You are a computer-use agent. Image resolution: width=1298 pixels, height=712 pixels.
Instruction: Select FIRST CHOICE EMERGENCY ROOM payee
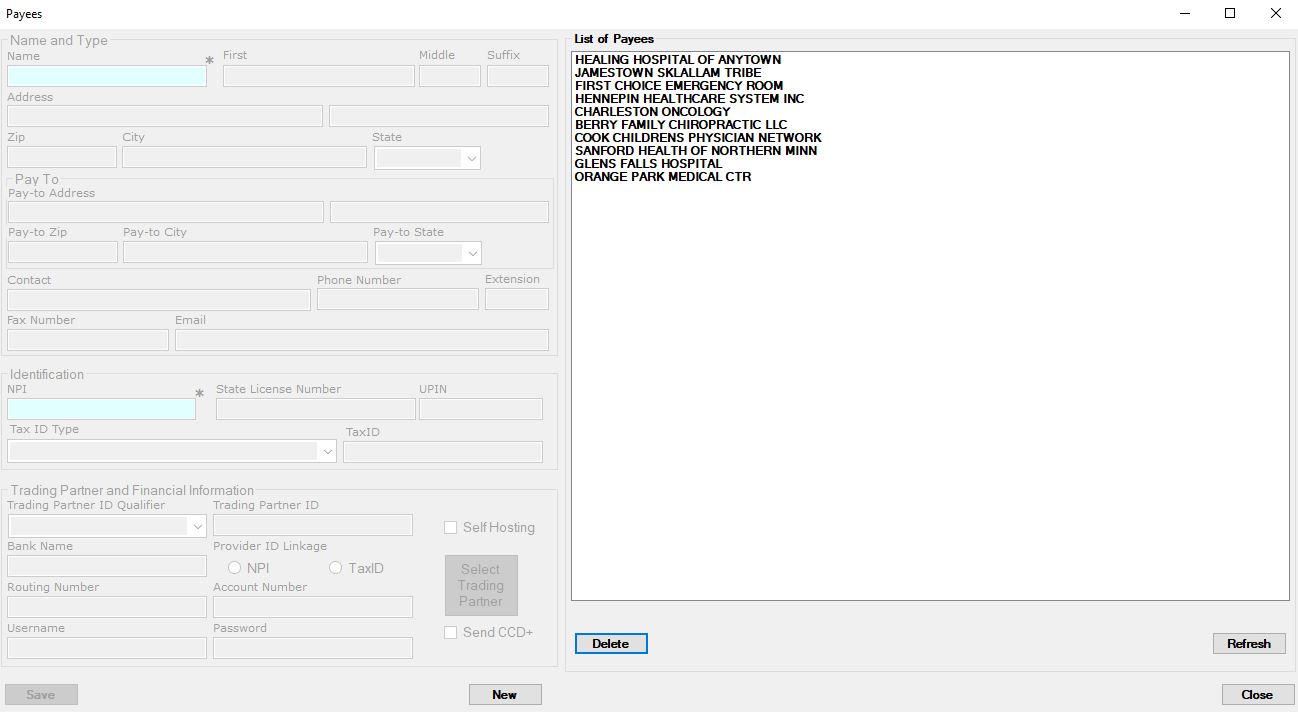(x=679, y=86)
